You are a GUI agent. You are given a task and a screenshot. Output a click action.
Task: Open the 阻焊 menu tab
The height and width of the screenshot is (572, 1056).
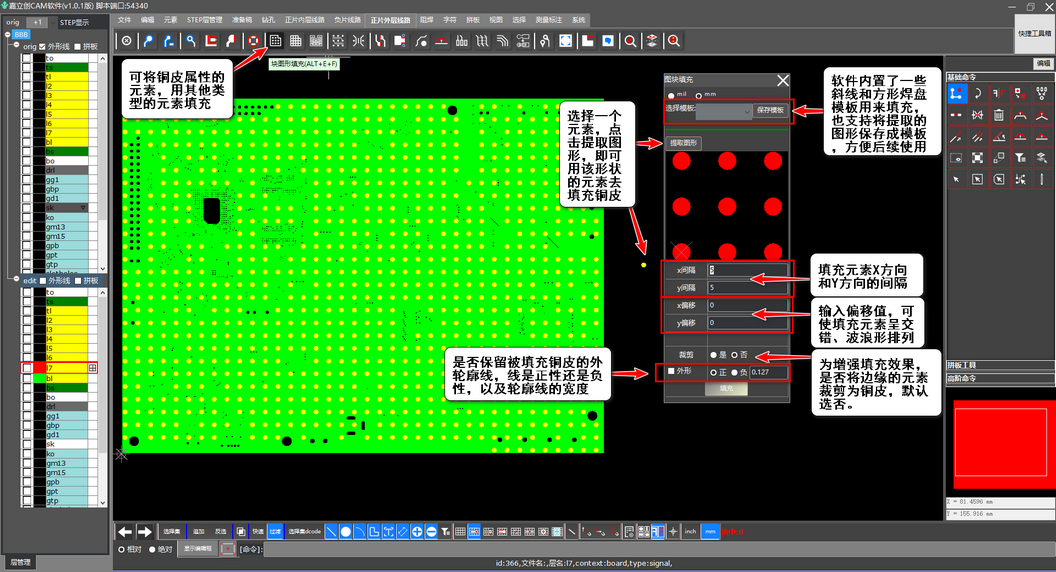(427, 20)
